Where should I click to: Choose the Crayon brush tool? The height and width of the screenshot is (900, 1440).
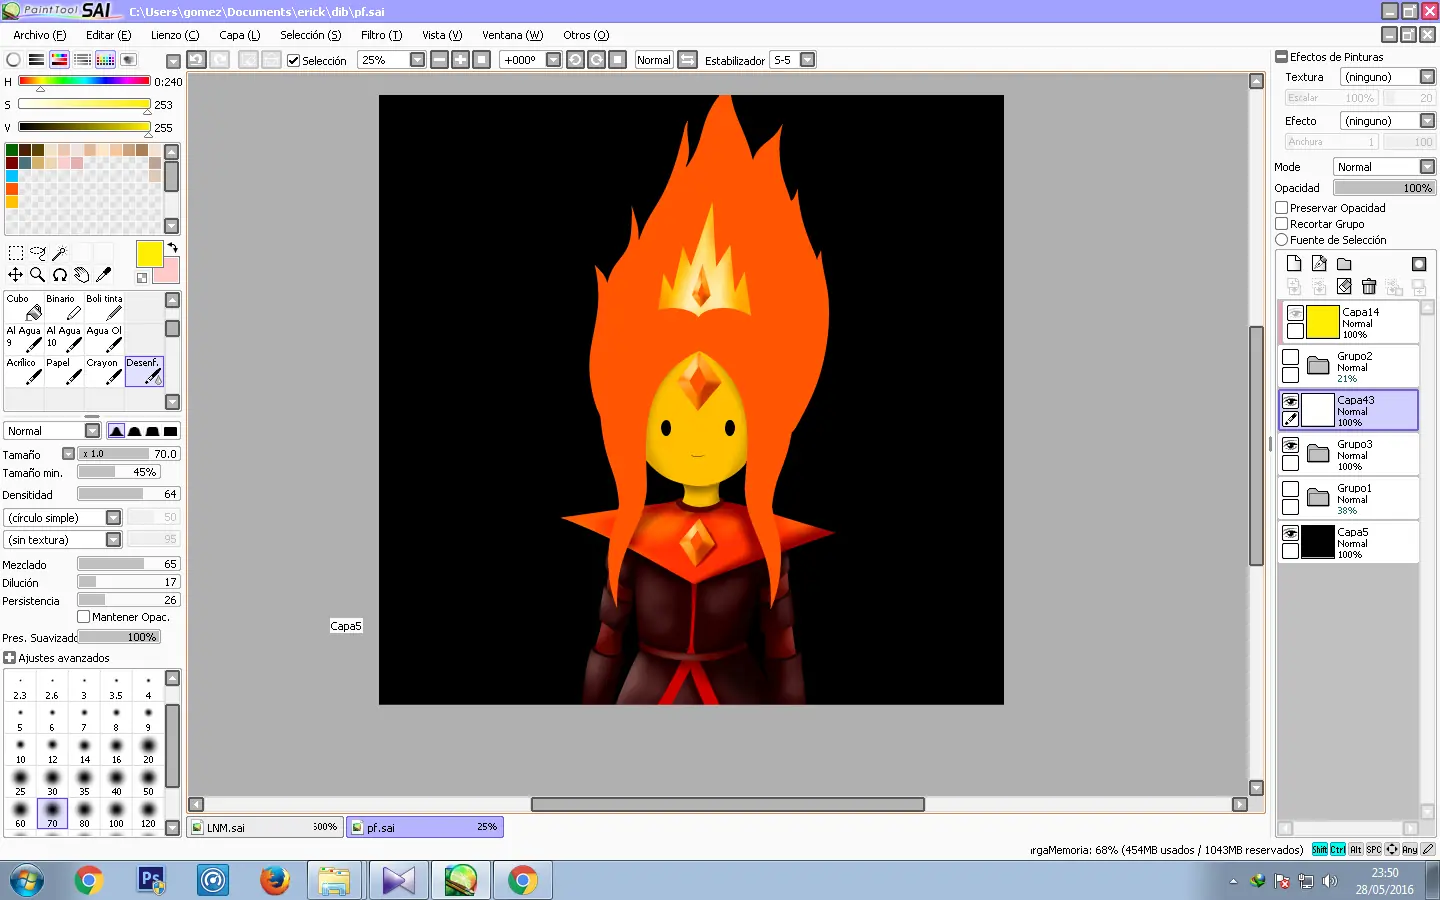tap(104, 371)
